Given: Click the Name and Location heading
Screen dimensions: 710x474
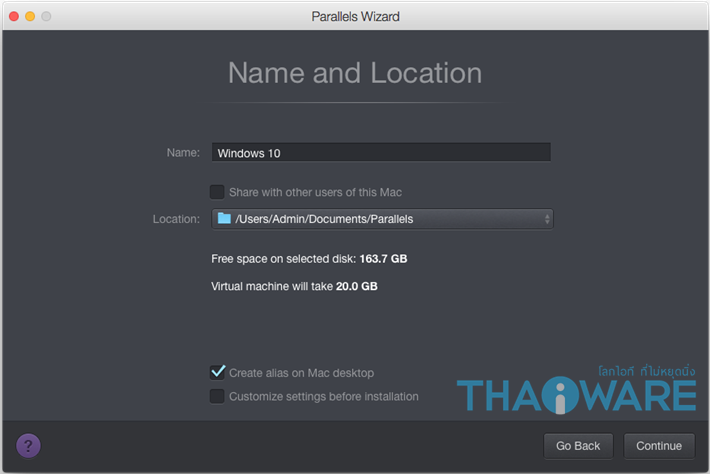Looking at the screenshot, I should pos(355,73).
